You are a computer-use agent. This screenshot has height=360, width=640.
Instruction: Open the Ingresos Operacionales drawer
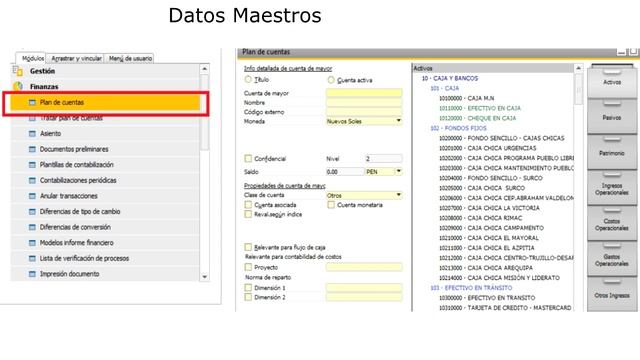coord(612,187)
